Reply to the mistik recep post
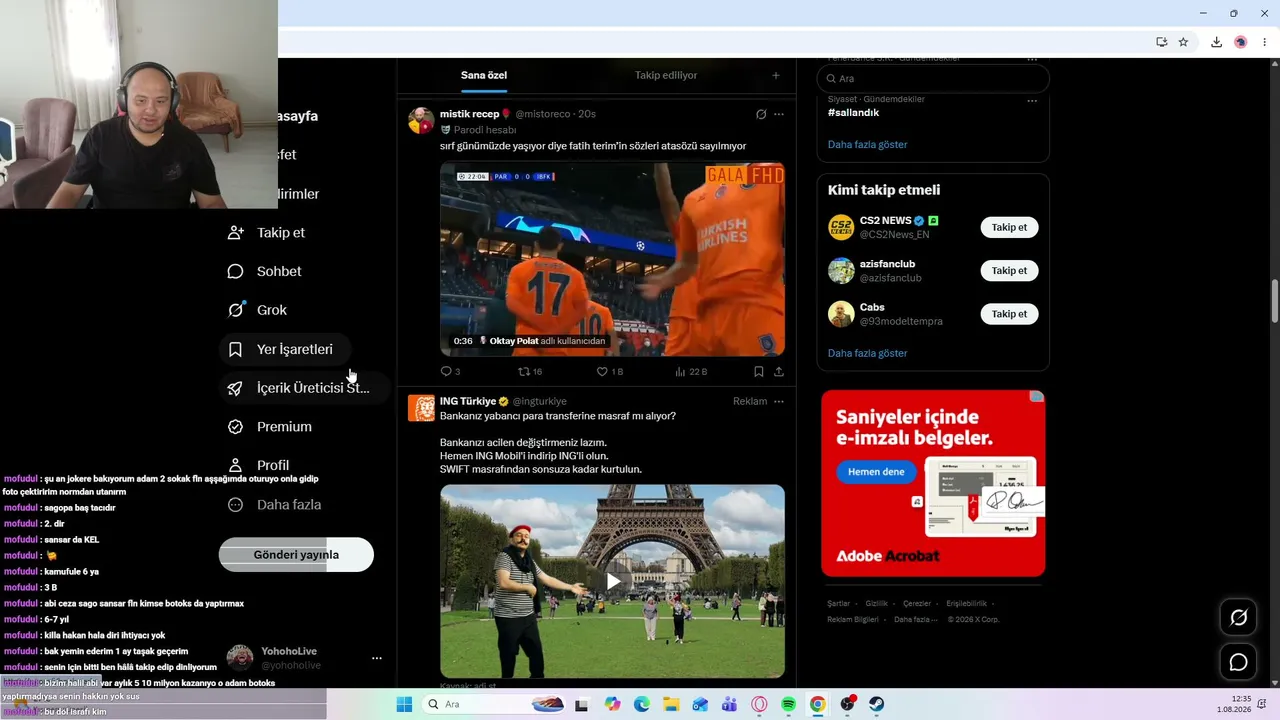The image size is (1280, 720). [450, 371]
